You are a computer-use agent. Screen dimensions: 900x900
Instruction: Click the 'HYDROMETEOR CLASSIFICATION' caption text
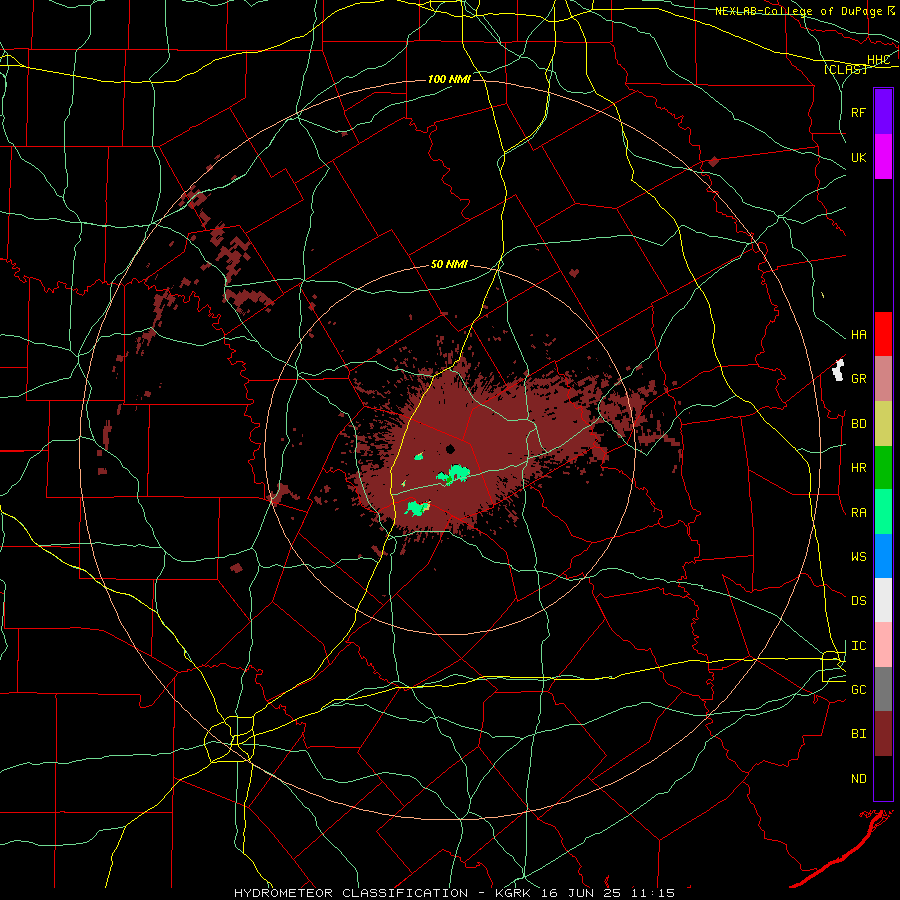[x=351, y=893]
